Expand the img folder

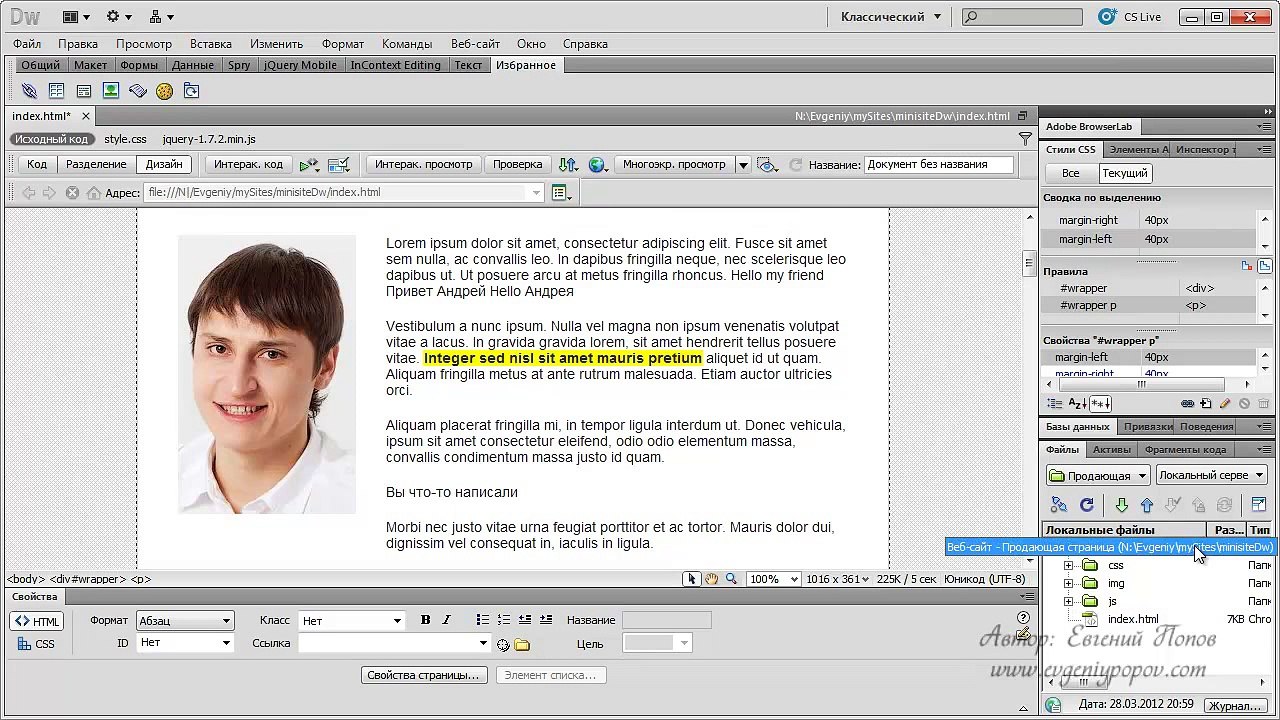[1068, 584]
